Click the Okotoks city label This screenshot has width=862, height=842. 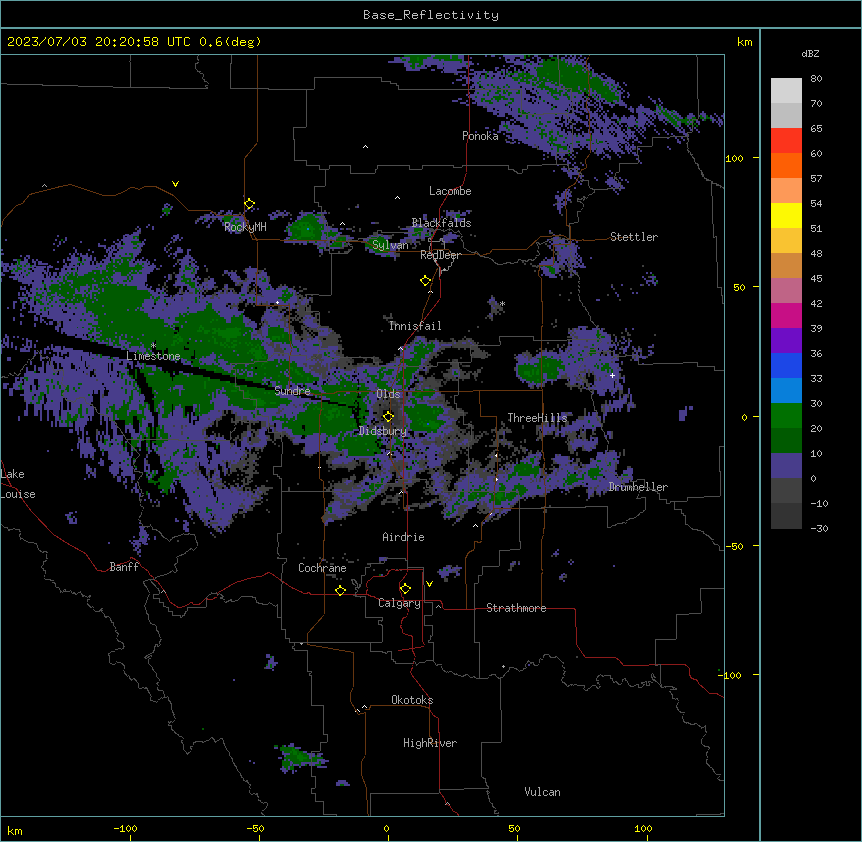tap(412, 700)
